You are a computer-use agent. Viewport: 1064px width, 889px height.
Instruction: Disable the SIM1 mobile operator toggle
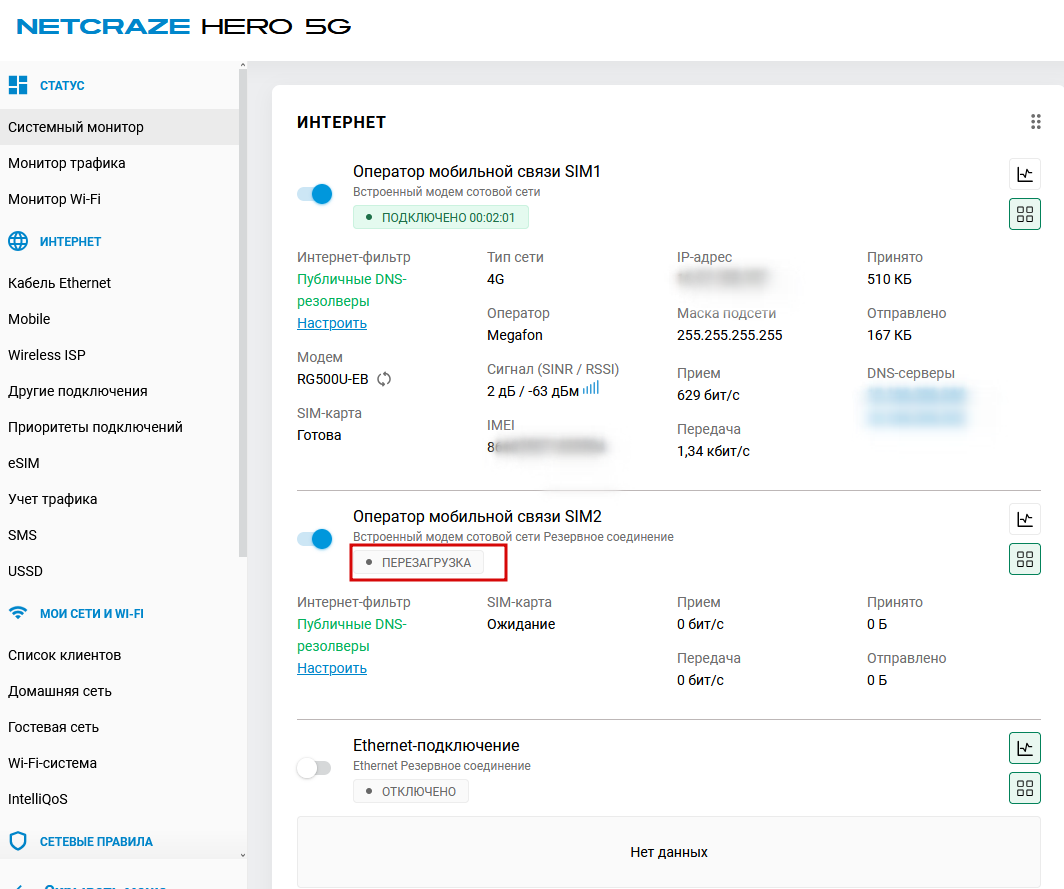click(x=314, y=194)
